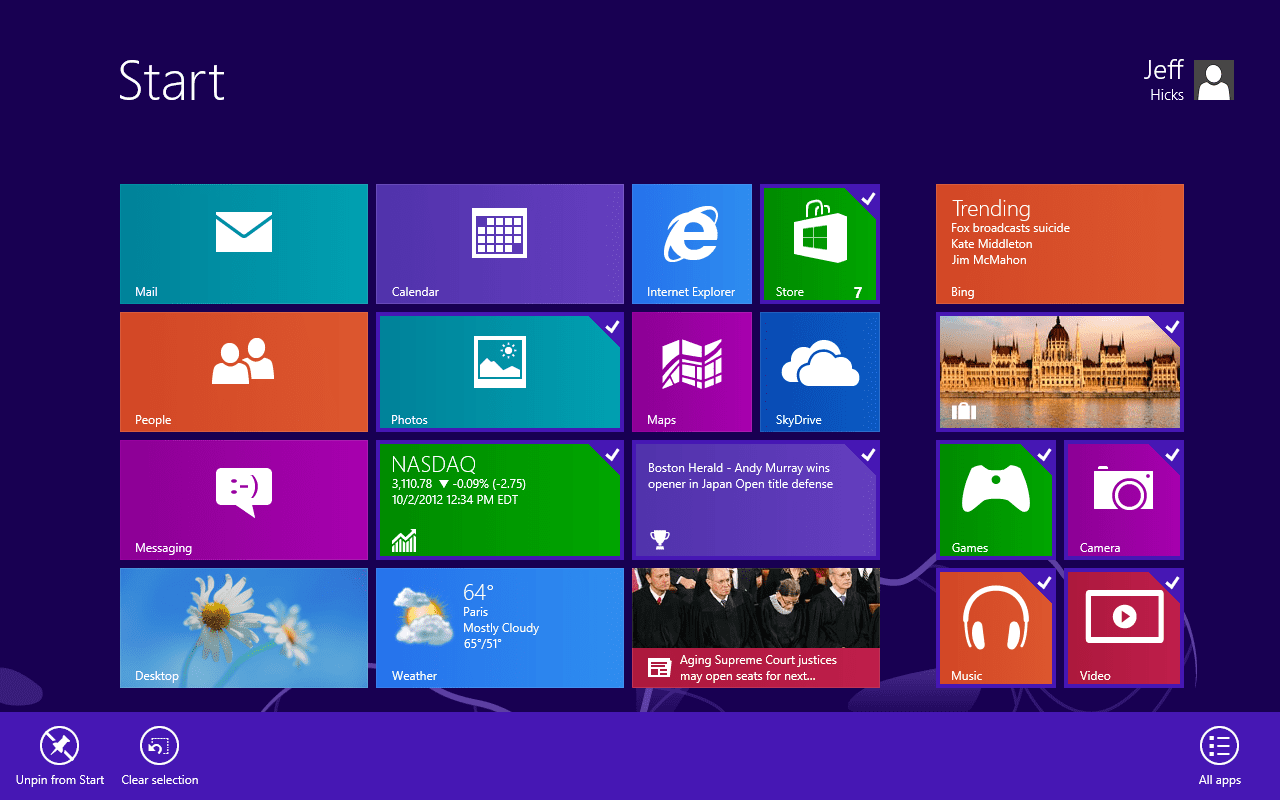Open the Music tile
Viewport: 1280px width, 800px height.
click(x=996, y=628)
